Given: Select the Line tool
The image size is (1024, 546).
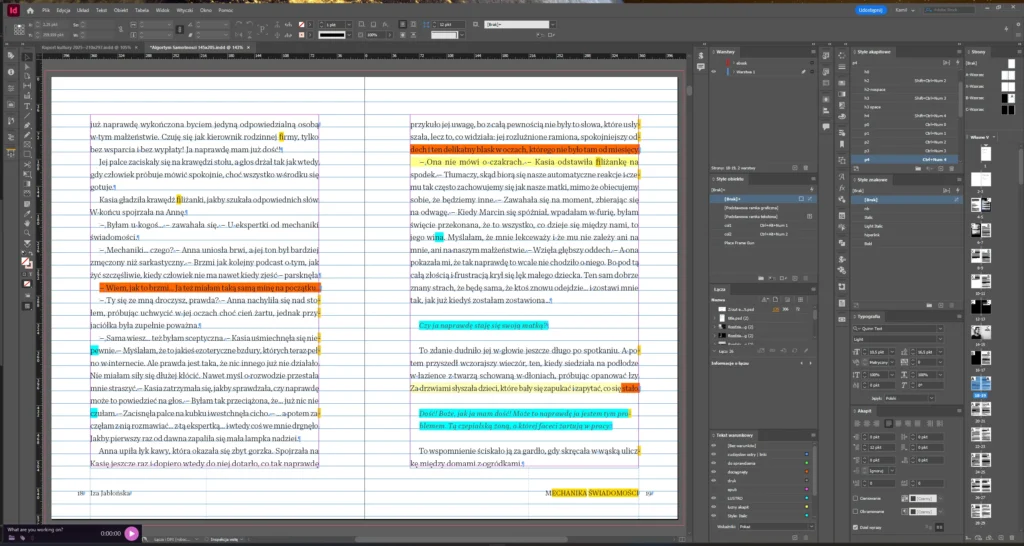Looking at the screenshot, I should tap(27, 115).
